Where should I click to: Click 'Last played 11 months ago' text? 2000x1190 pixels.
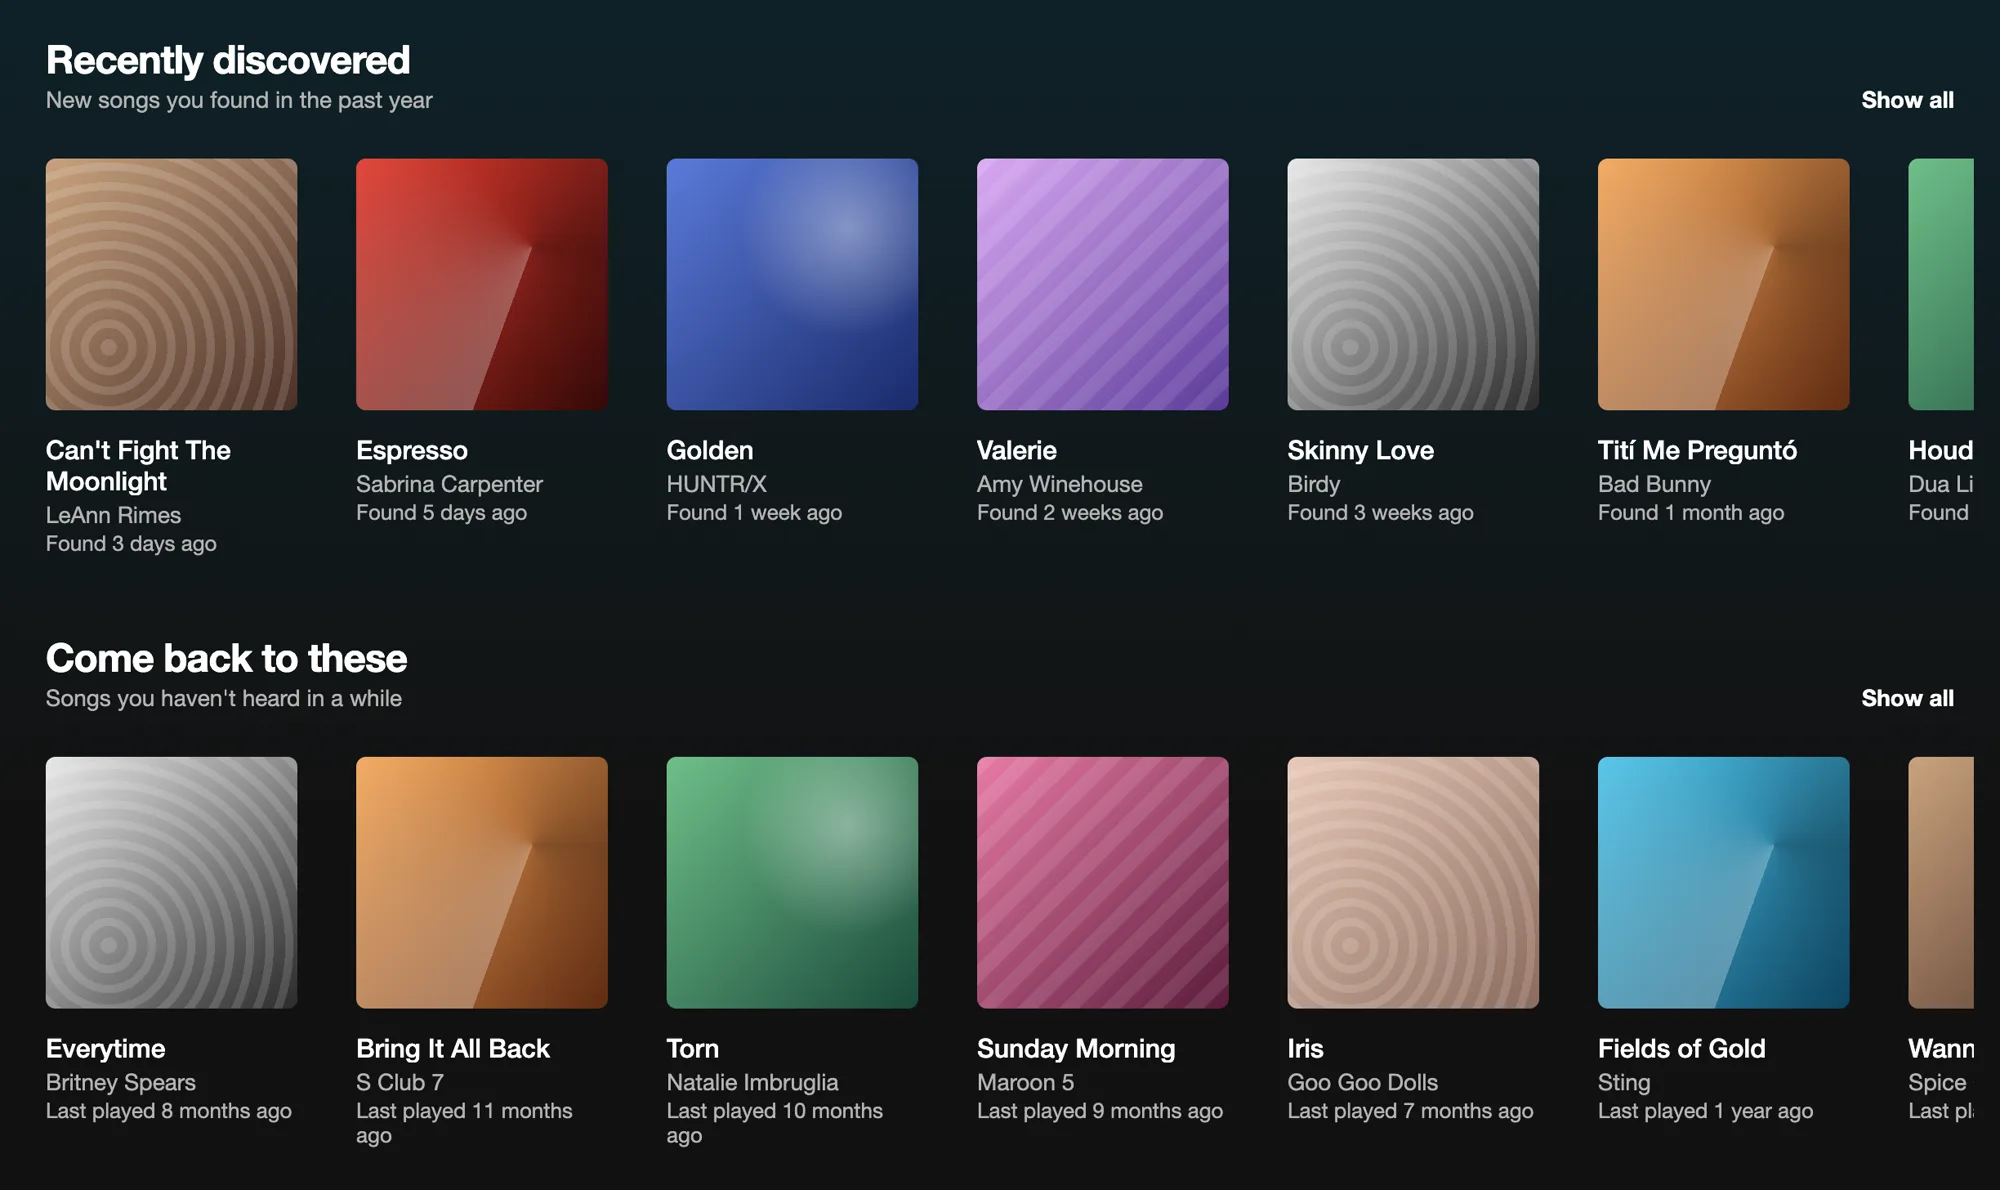(464, 1123)
